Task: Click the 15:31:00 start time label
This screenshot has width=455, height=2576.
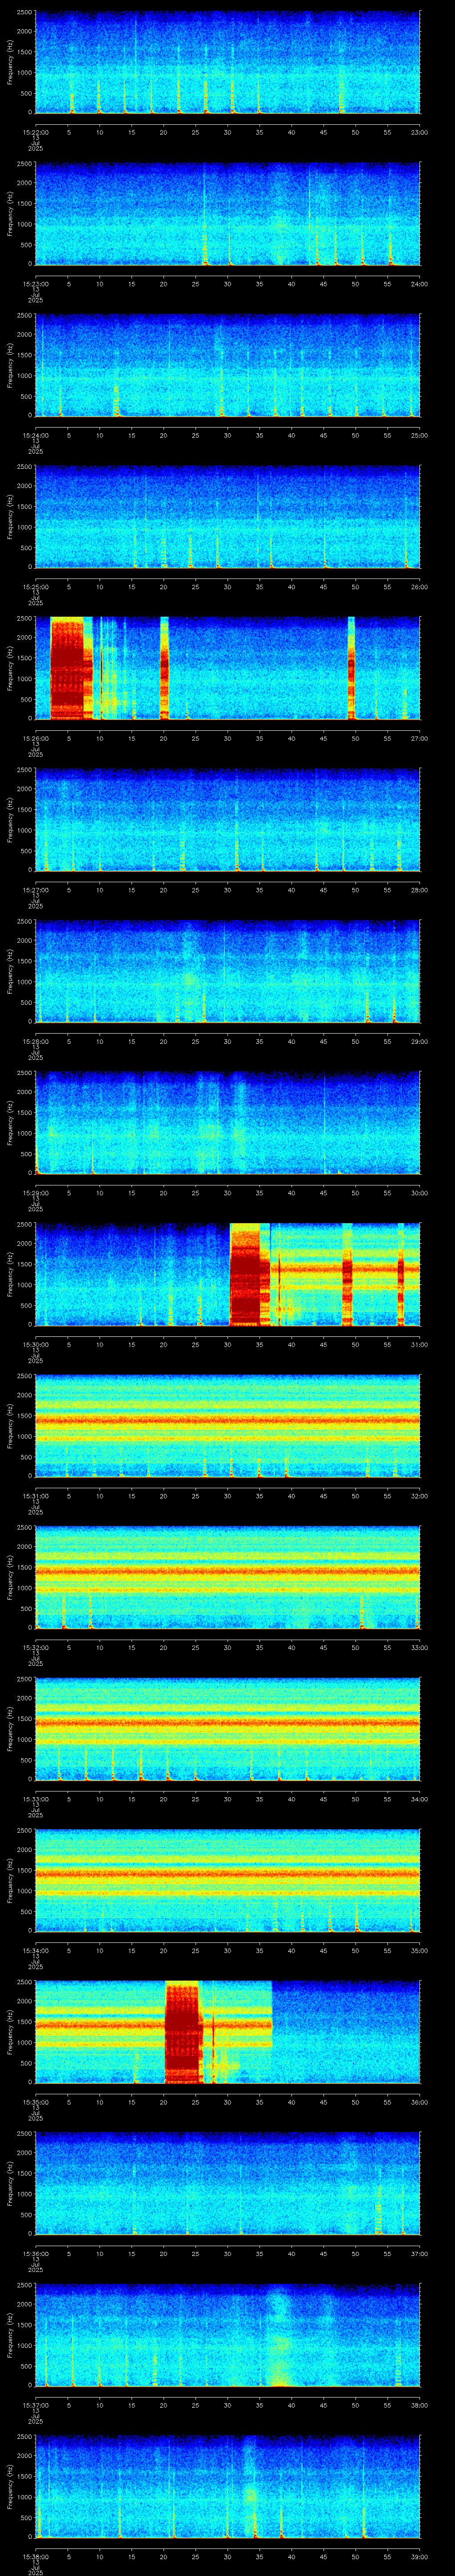Action: click(35, 1496)
